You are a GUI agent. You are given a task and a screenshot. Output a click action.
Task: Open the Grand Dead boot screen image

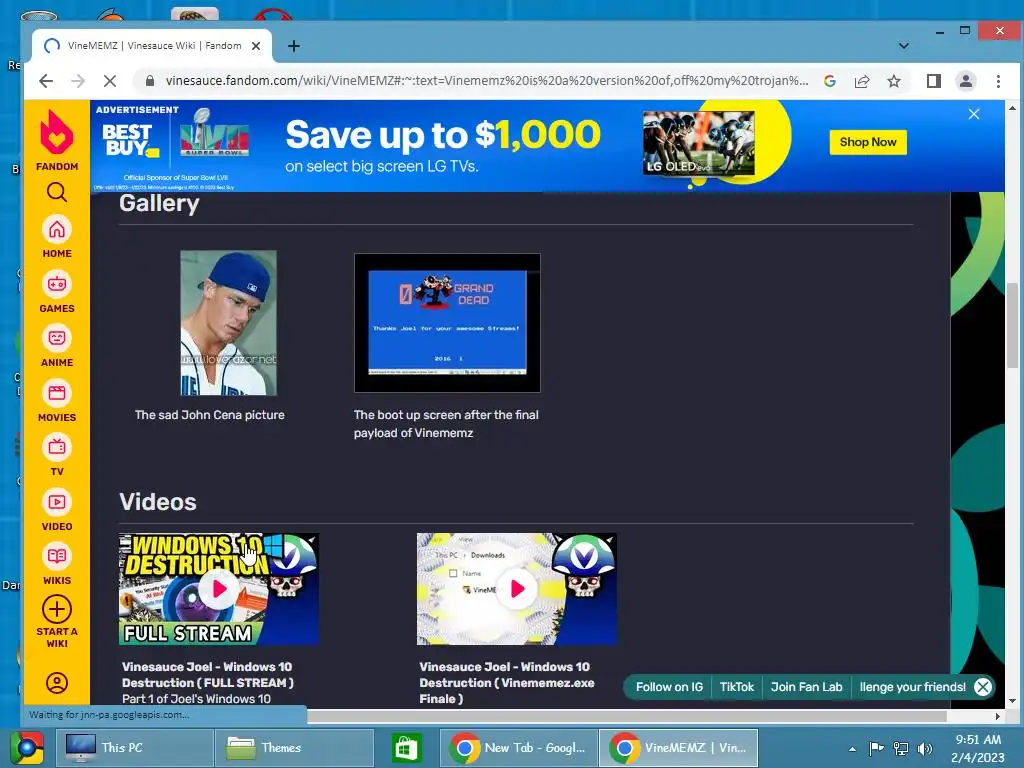pos(447,323)
